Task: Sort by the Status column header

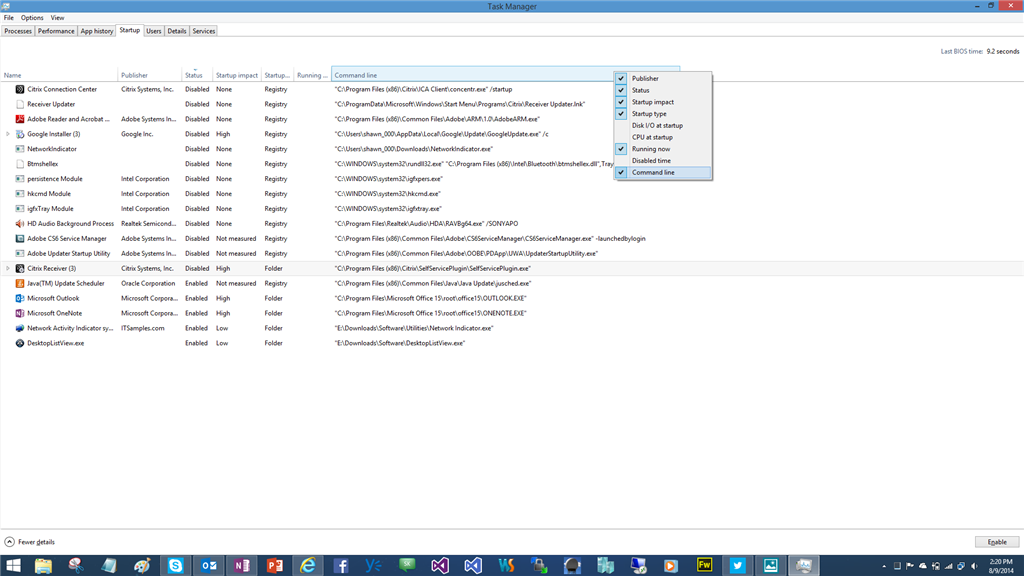Action: [197, 75]
